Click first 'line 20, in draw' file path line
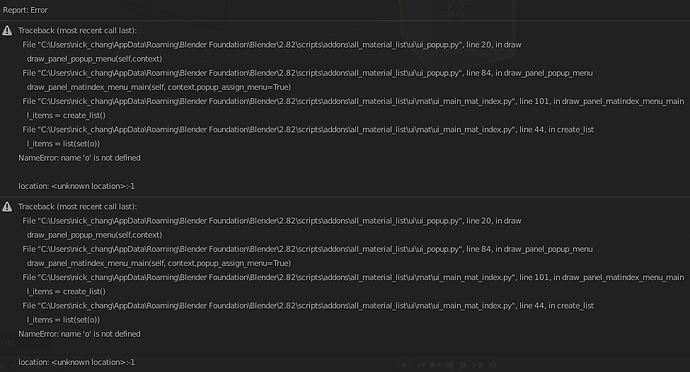 [x=272, y=44]
